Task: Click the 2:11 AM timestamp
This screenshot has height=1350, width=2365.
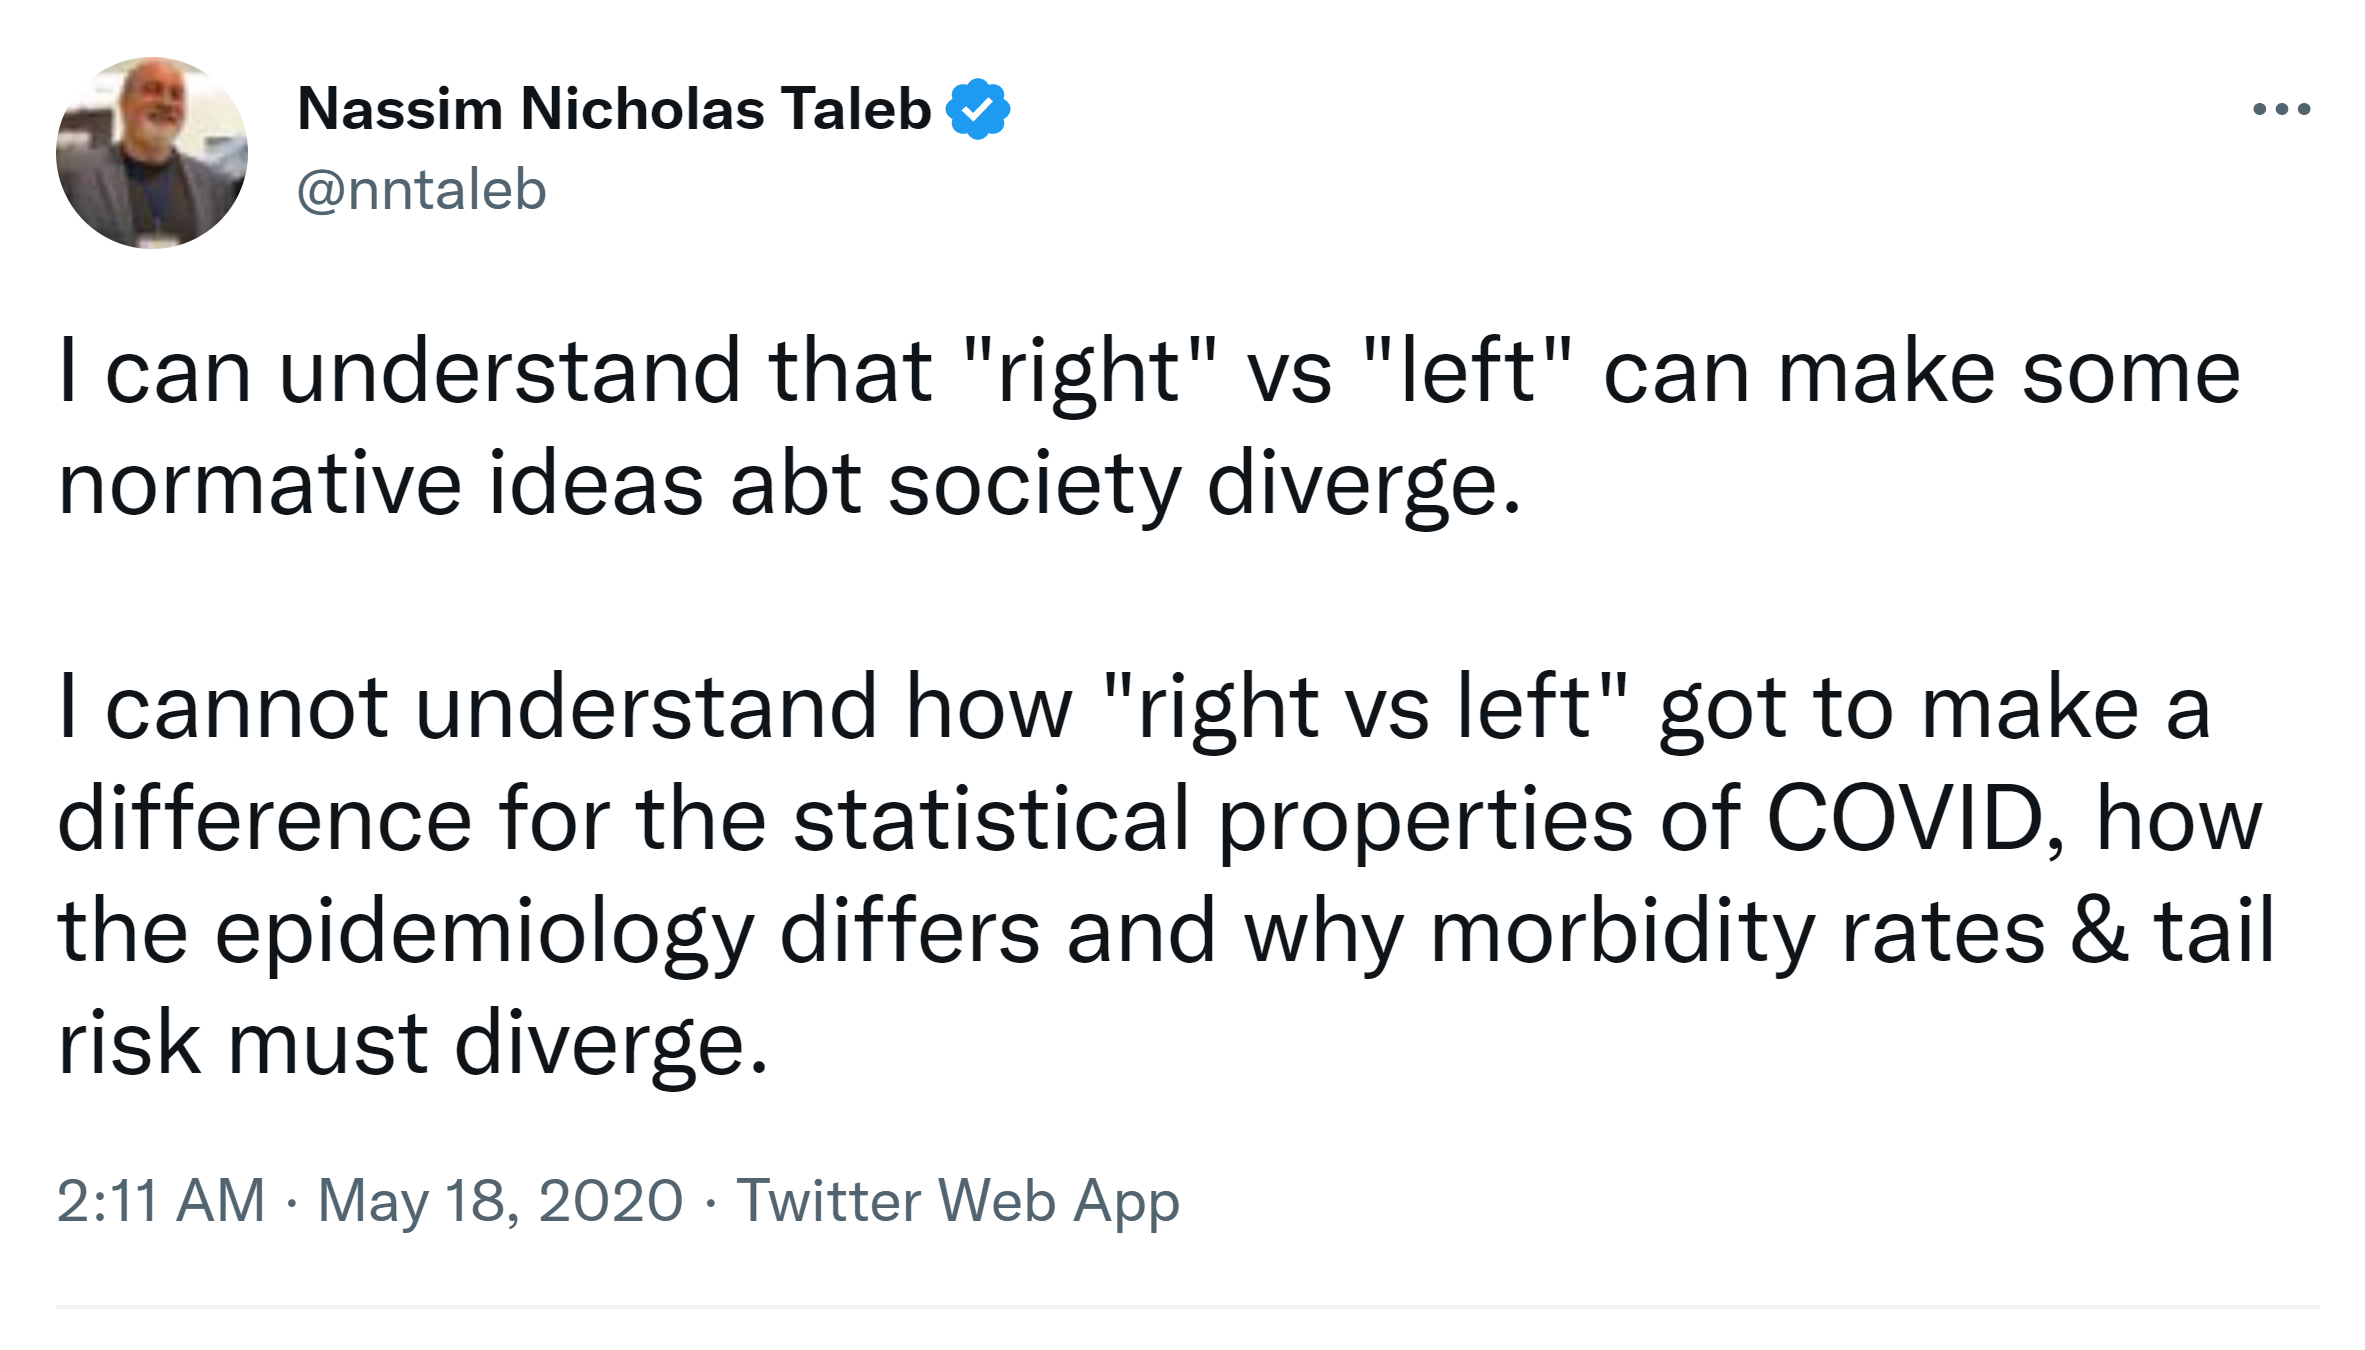Action: 161,1200
